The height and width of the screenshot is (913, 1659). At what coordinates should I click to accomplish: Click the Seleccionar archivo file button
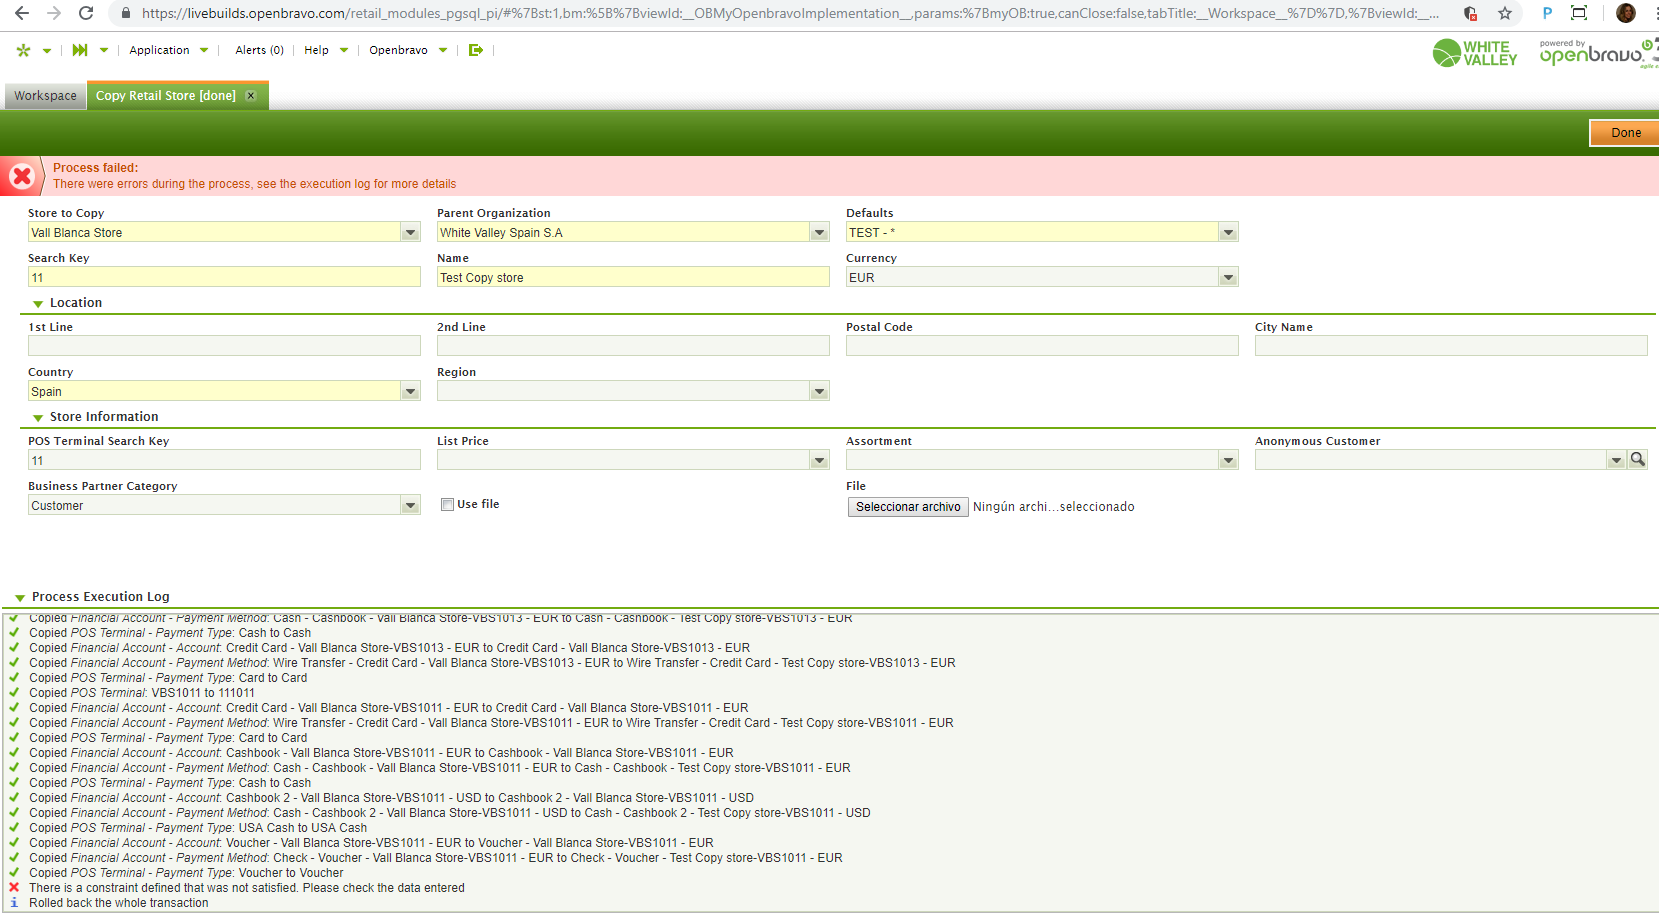coord(907,507)
